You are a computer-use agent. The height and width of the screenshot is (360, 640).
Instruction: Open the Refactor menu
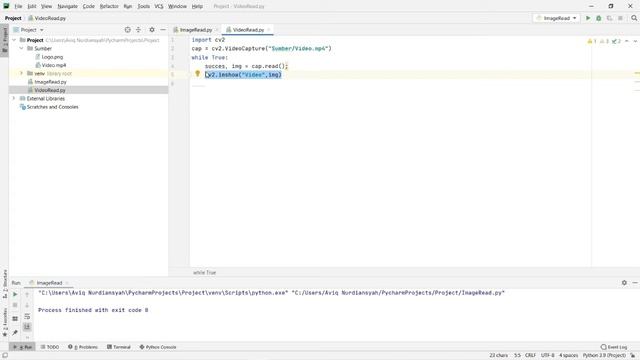(x=109, y=6)
